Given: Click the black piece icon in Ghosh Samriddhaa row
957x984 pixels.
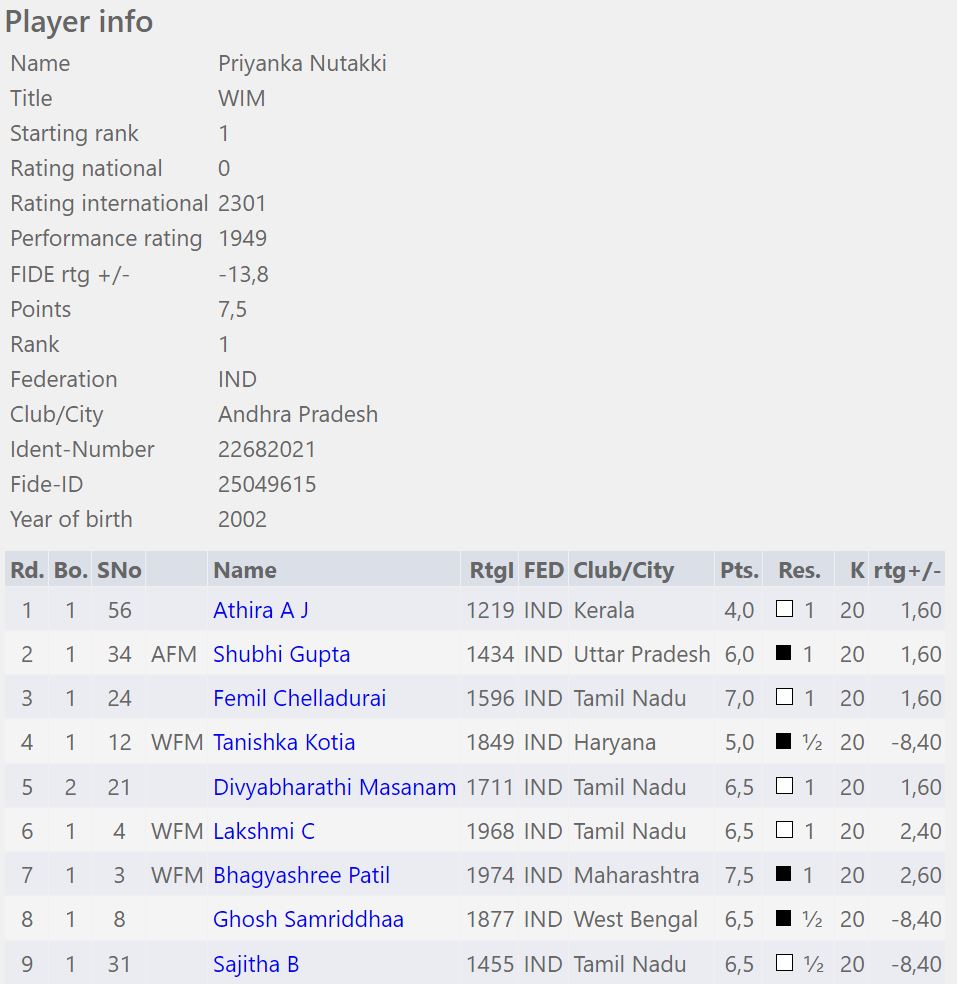Looking at the screenshot, I should click(784, 919).
